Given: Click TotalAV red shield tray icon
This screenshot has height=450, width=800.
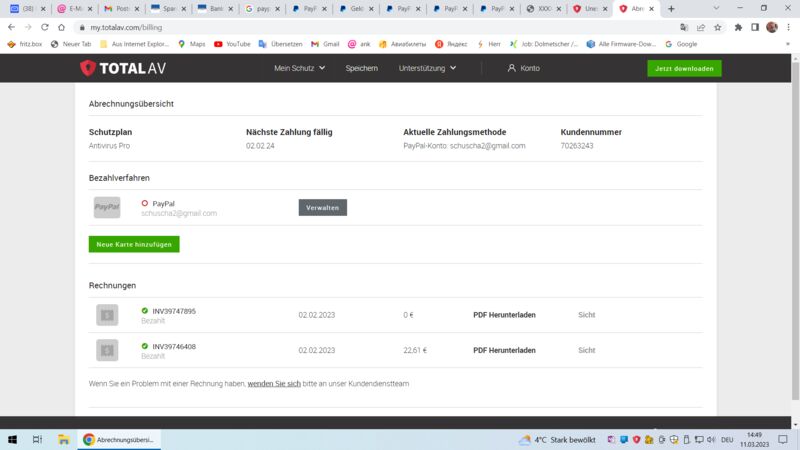Looking at the screenshot, I should pyautogui.click(x=636, y=439).
